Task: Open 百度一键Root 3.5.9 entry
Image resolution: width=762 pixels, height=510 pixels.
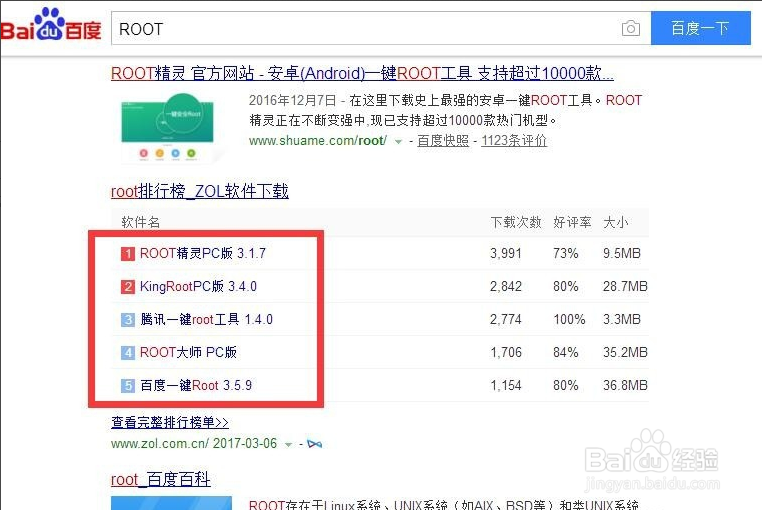Action: 196,386
